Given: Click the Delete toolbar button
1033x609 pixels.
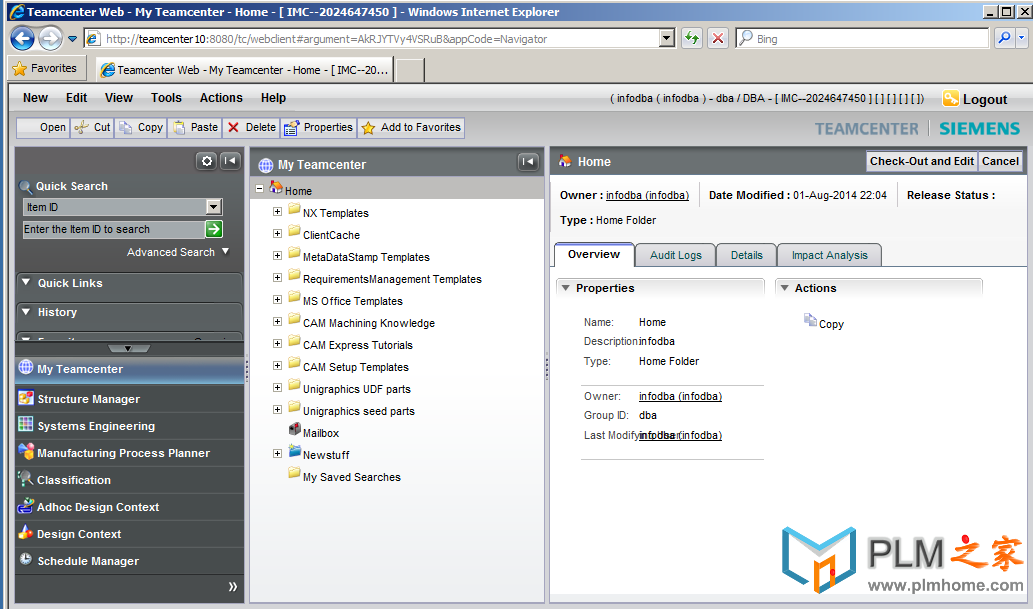Looking at the screenshot, I should tap(252, 127).
